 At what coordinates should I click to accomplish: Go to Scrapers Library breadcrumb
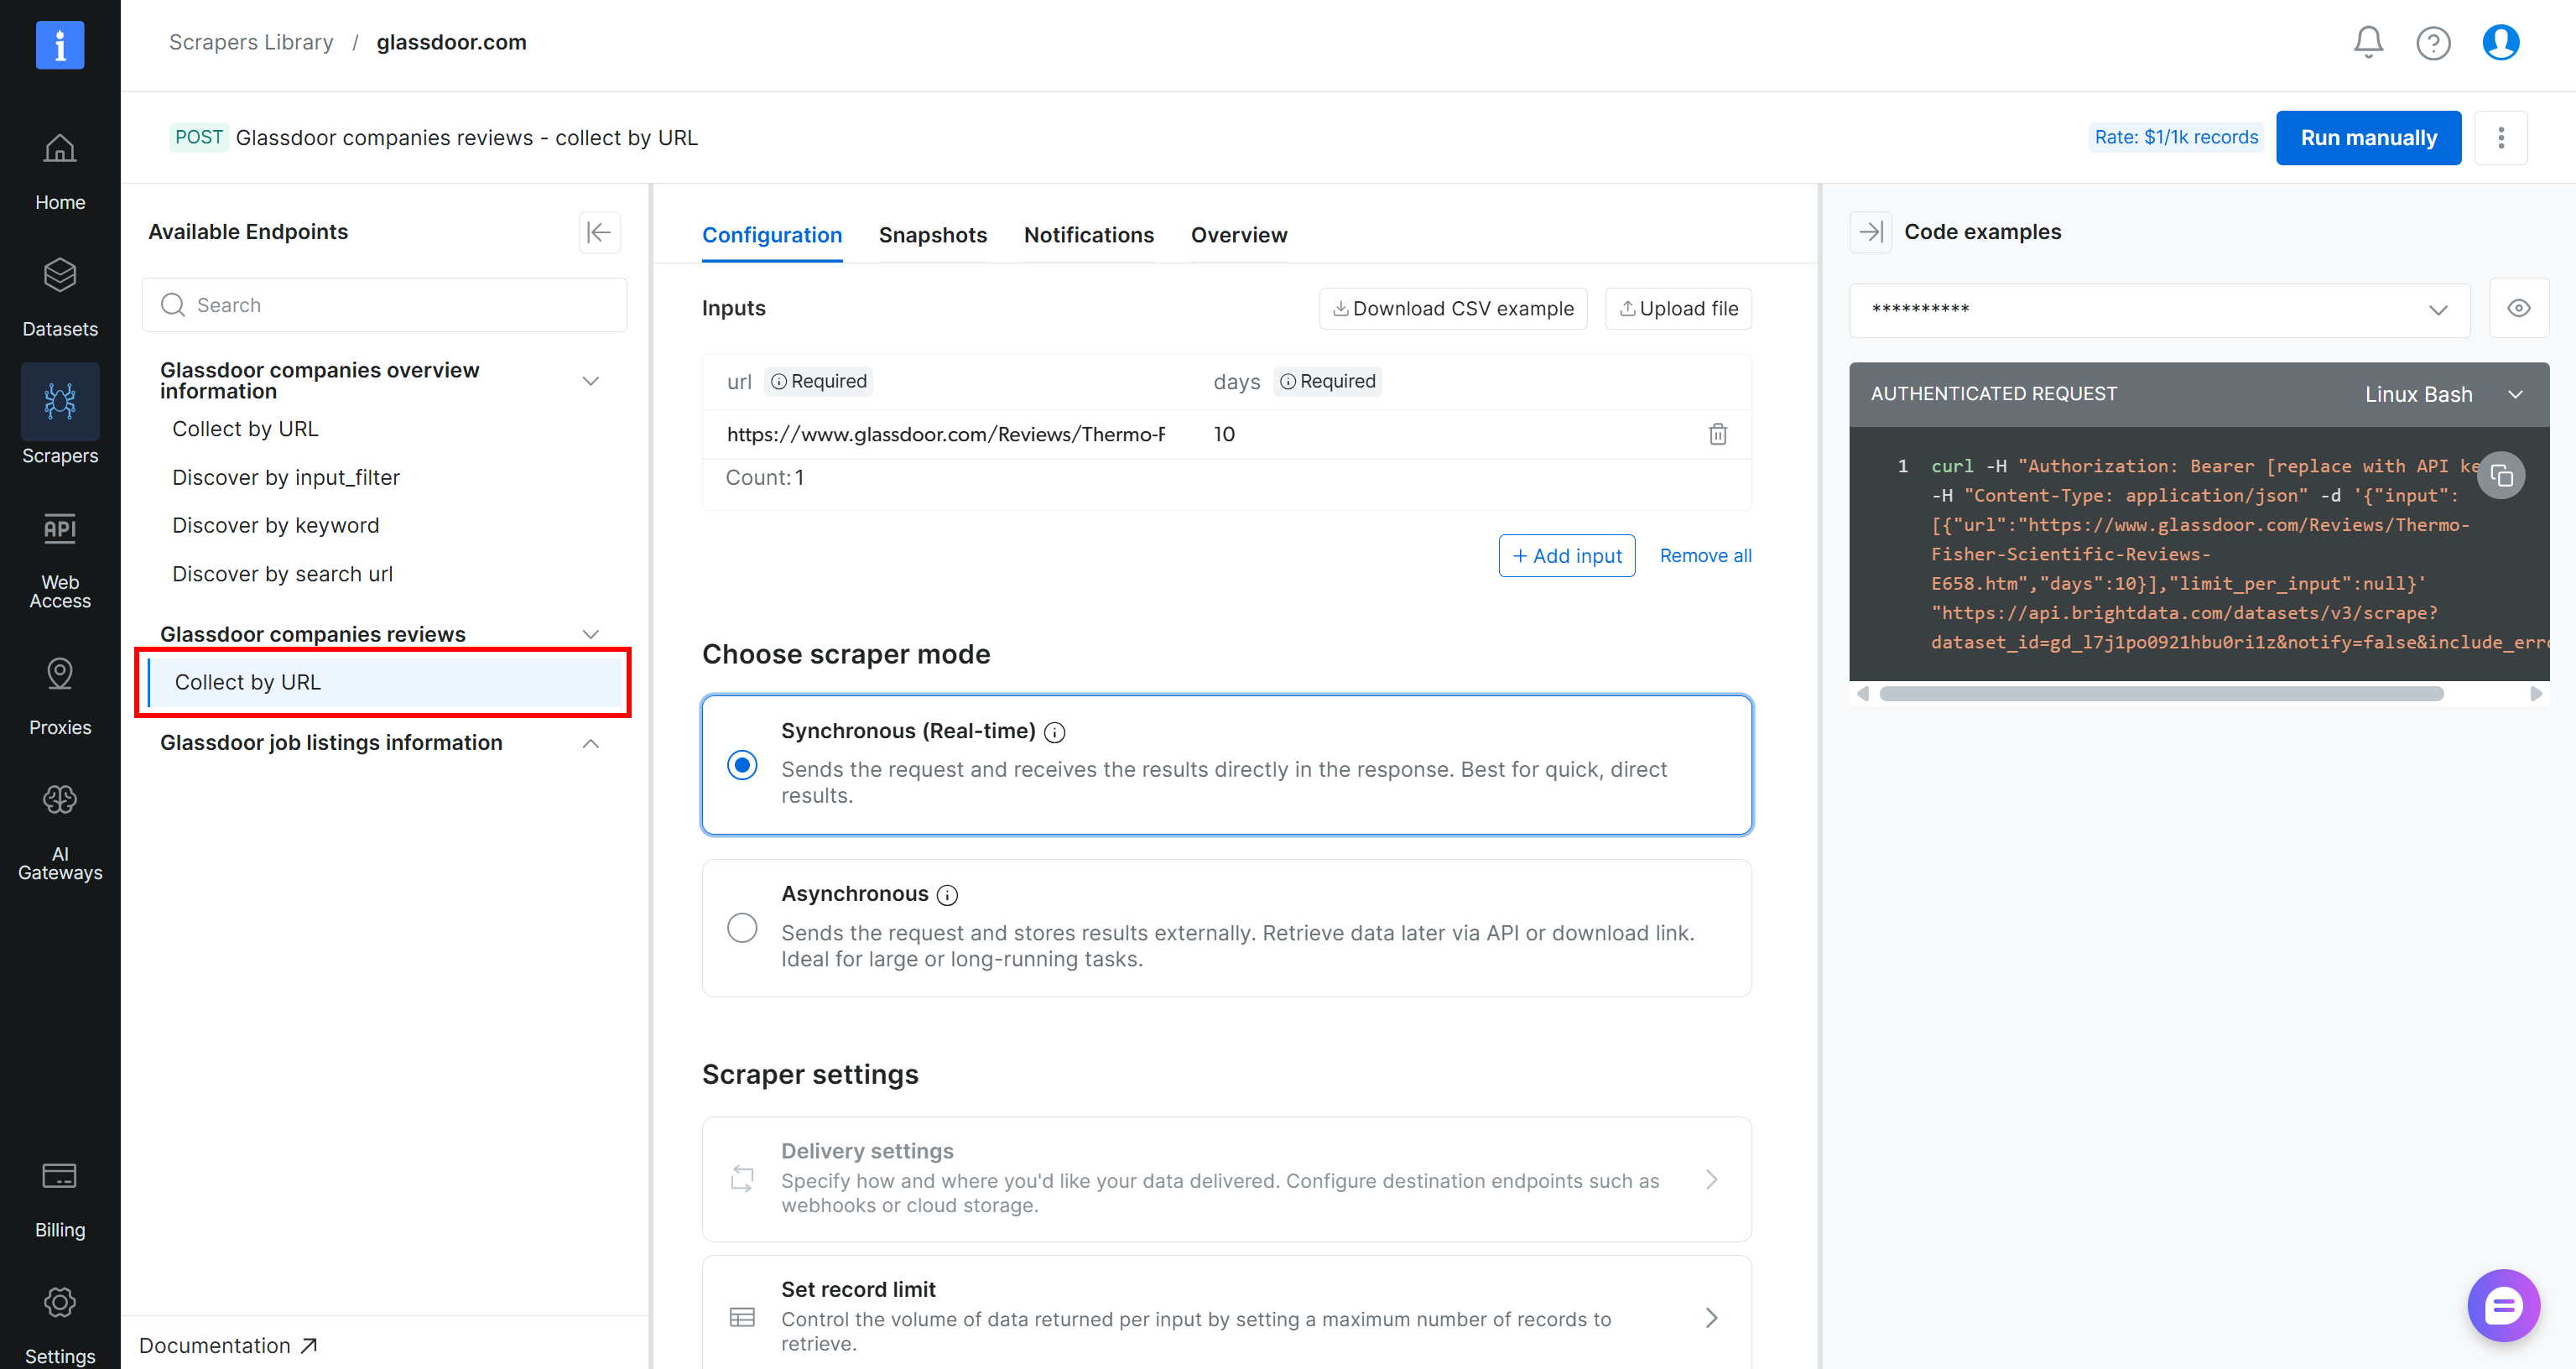tap(251, 42)
